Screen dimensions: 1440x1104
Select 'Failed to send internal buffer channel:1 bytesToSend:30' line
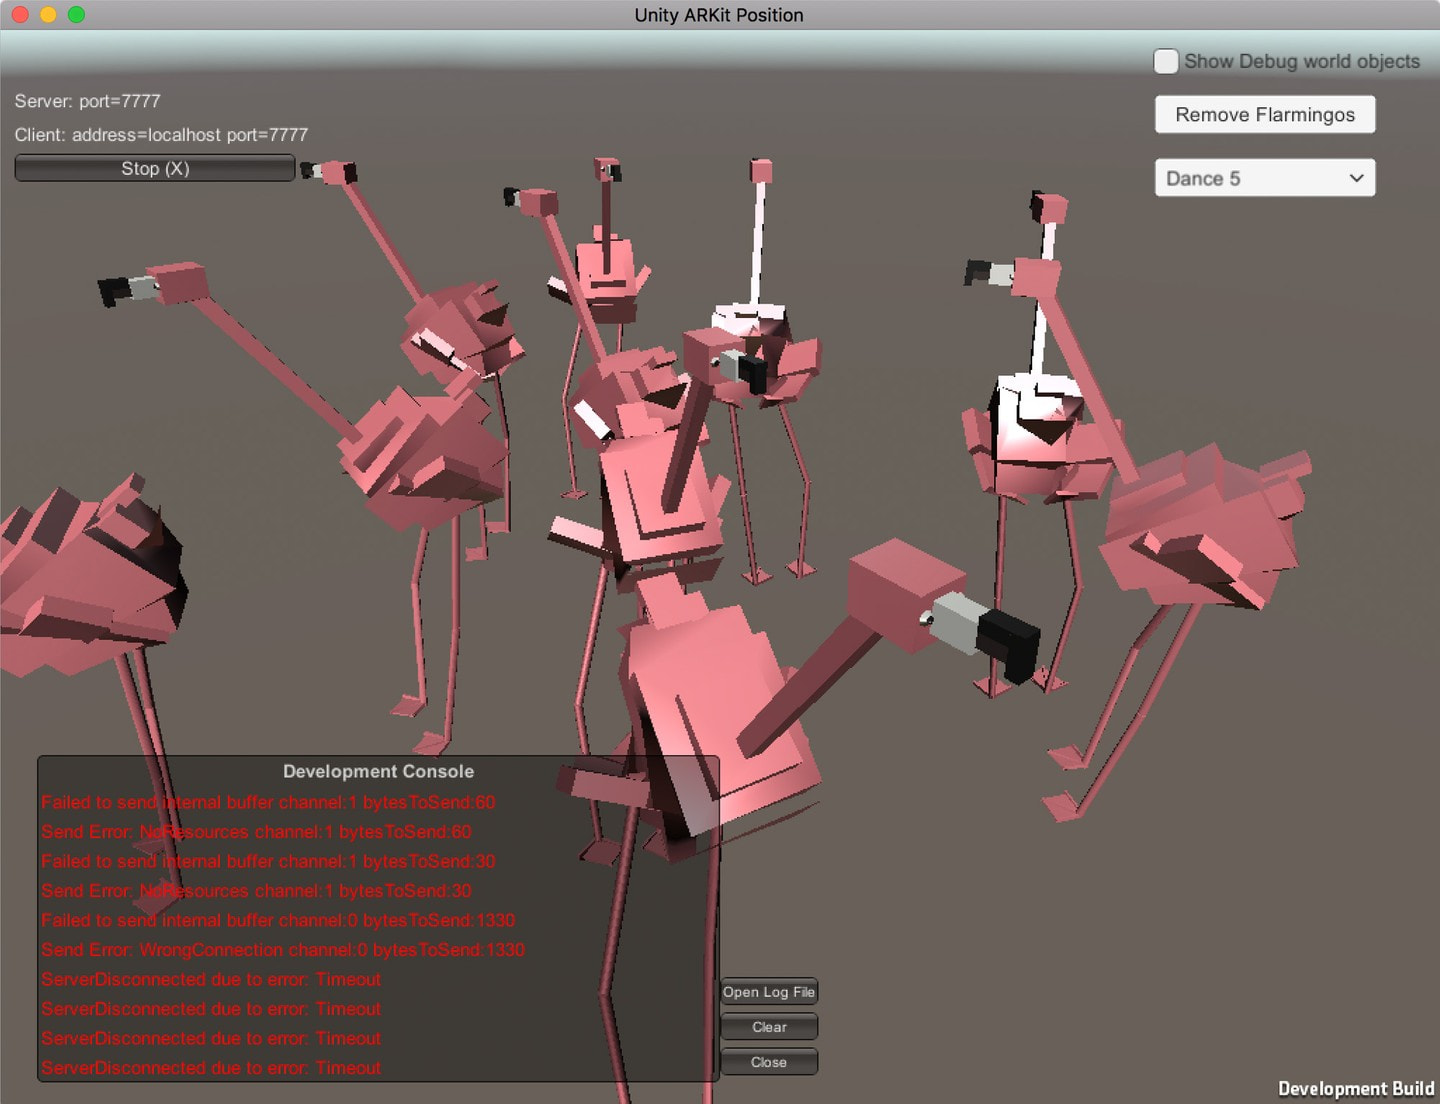coord(268,861)
